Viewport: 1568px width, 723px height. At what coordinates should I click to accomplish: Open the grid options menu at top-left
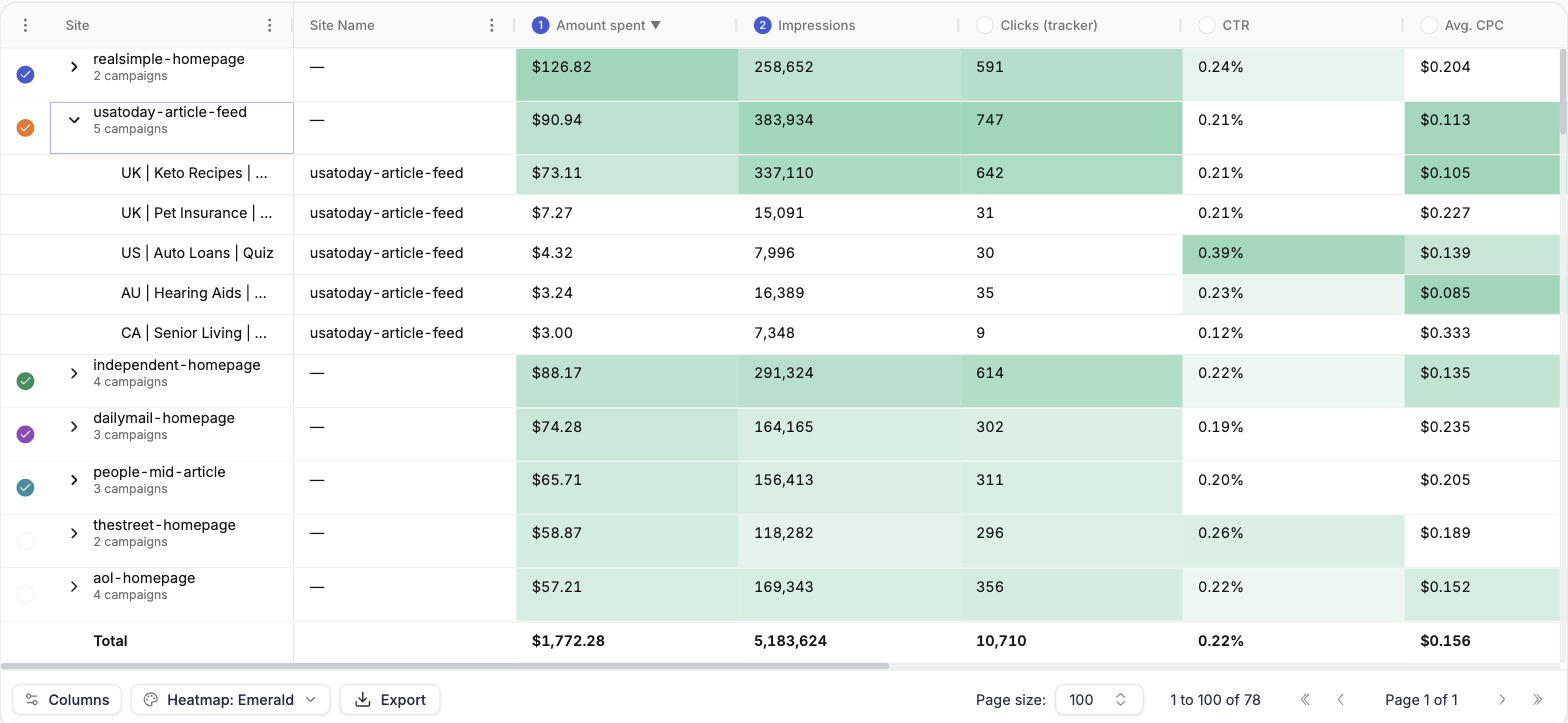coord(26,25)
